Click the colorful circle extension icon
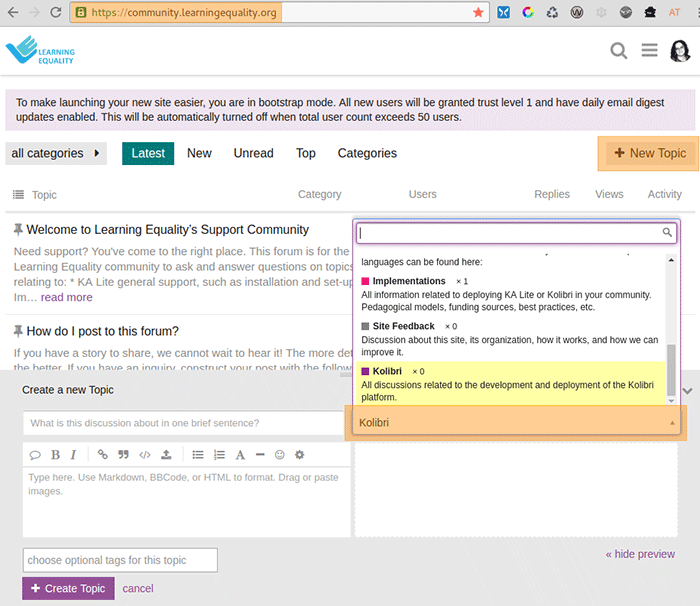The height and width of the screenshot is (606, 700). point(528,12)
